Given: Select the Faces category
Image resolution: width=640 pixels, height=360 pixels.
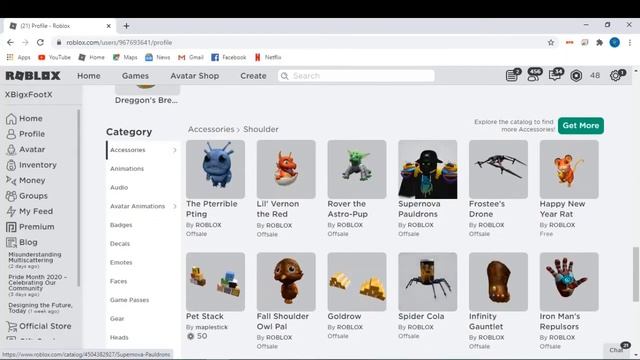Looking at the screenshot, I should pyautogui.click(x=118, y=281).
